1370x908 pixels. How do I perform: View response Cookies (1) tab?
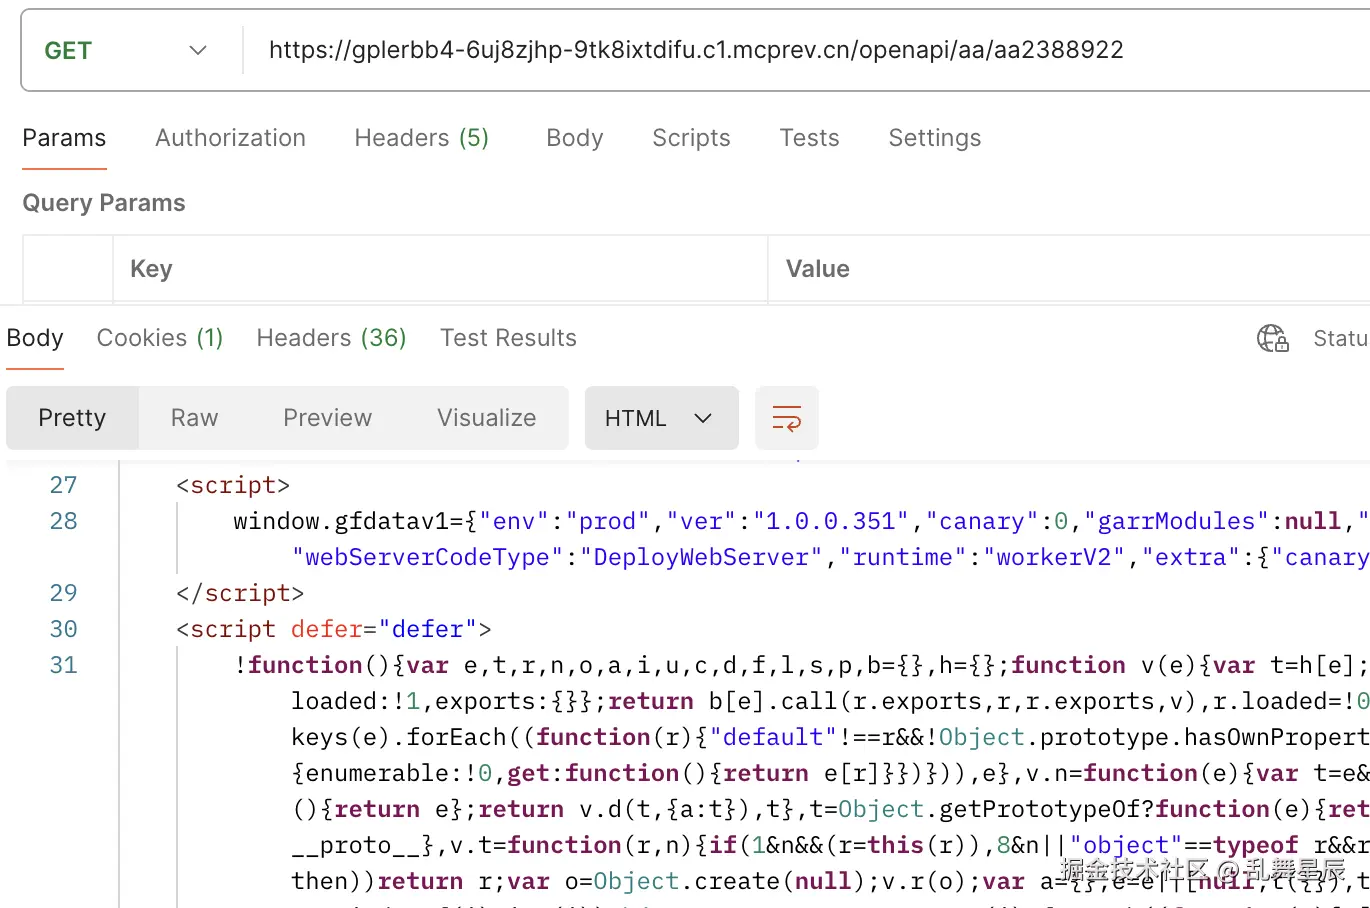(159, 338)
